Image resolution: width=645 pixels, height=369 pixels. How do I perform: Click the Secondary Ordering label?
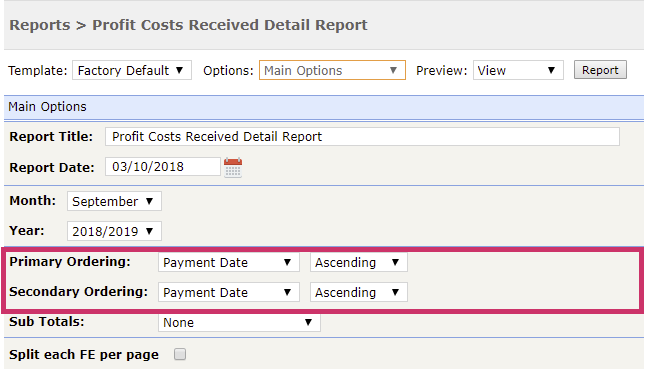point(79,292)
